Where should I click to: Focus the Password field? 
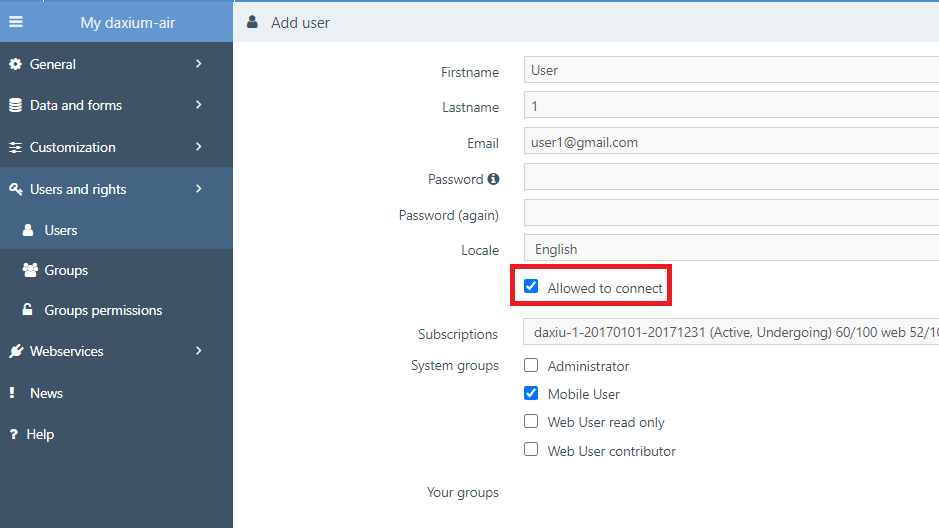[731, 177]
